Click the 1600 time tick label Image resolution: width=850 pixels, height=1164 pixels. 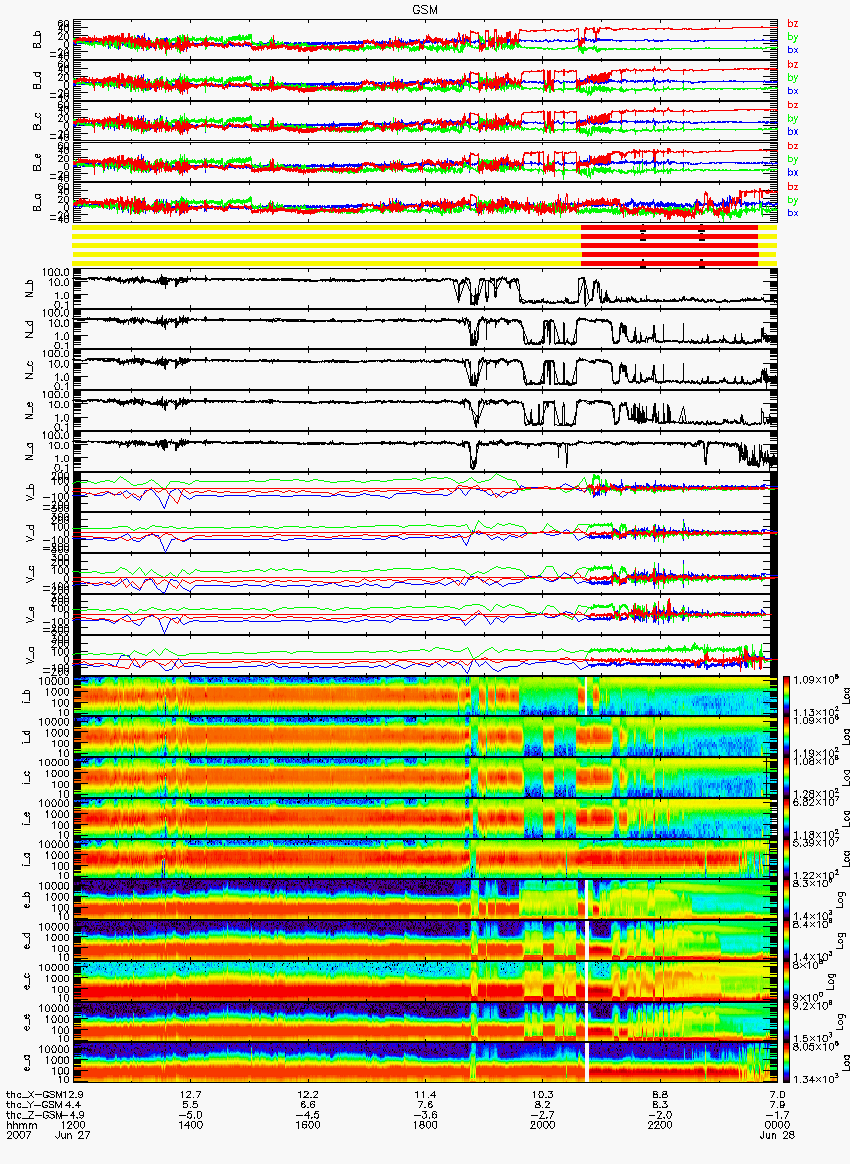(308, 1125)
